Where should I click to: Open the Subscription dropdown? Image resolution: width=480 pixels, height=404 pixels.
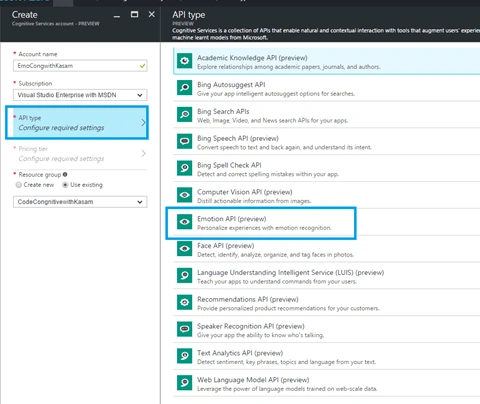(x=80, y=95)
